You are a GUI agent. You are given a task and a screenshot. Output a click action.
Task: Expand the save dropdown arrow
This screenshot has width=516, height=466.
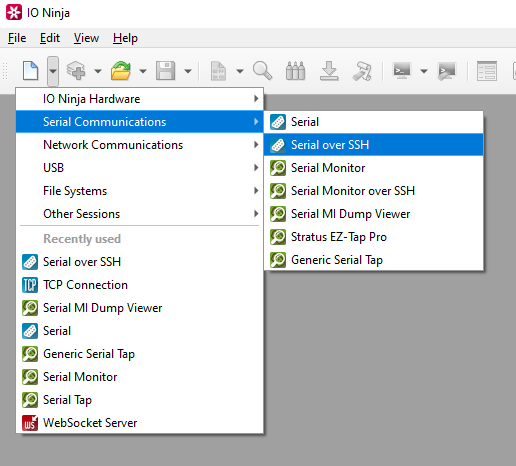point(188,71)
